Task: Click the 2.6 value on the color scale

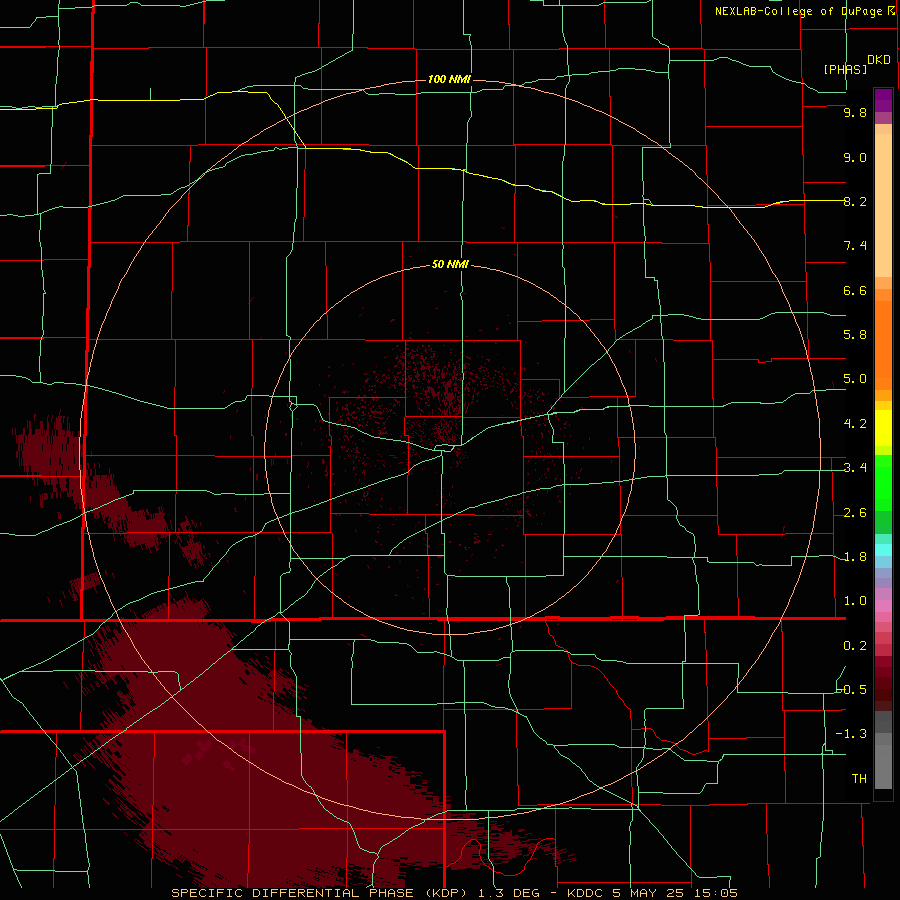Action: pos(855,513)
